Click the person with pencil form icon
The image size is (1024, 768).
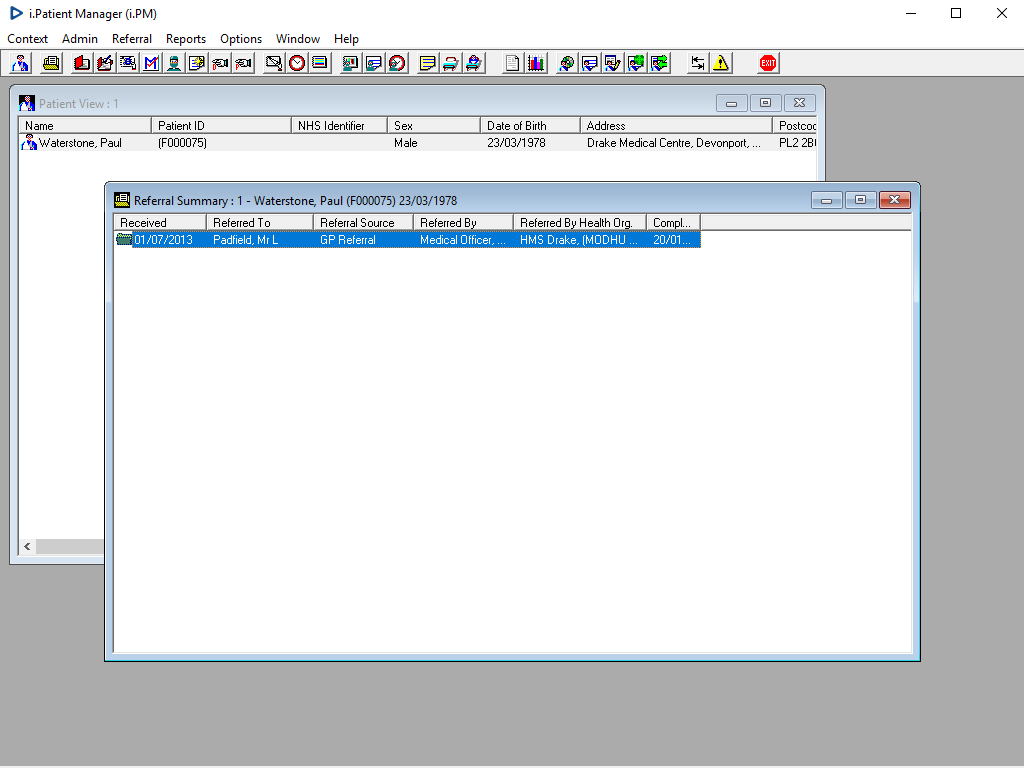click(x=613, y=63)
